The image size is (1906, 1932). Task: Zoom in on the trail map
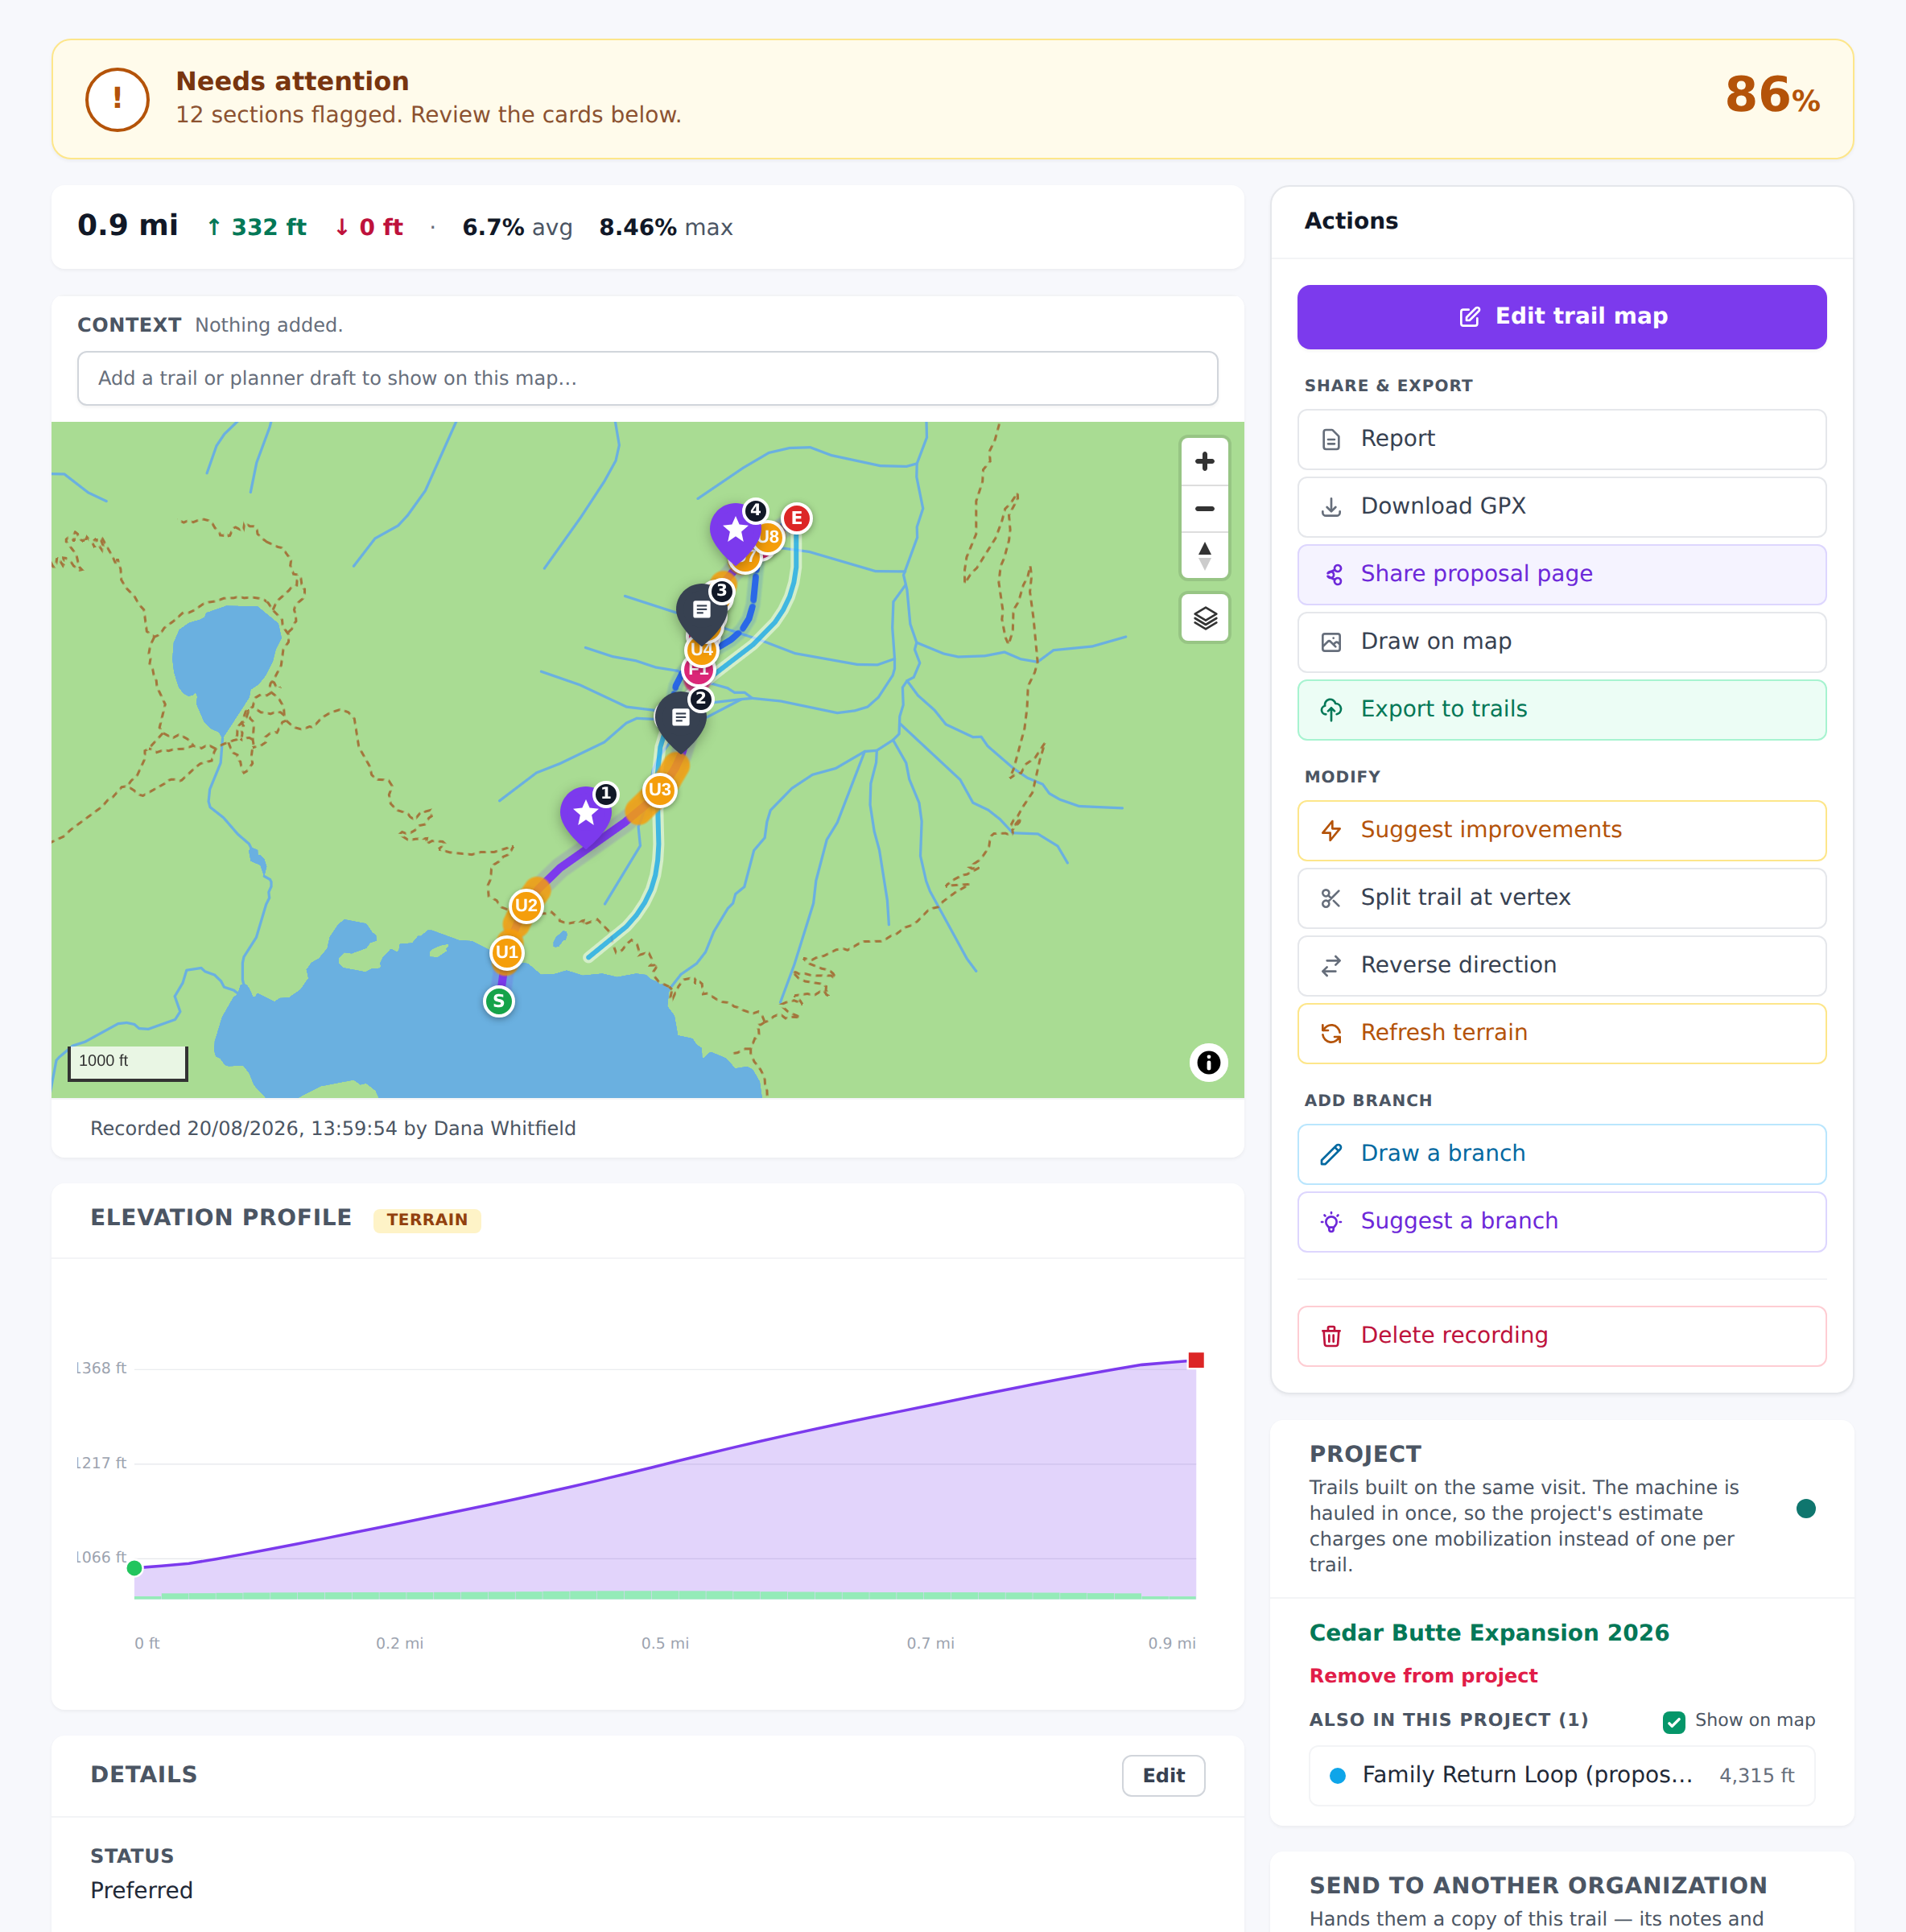coord(1204,461)
